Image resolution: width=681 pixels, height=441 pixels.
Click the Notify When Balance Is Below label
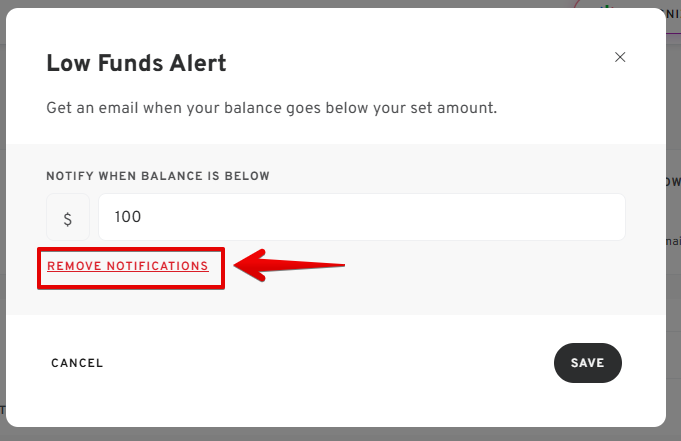point(158,176)
